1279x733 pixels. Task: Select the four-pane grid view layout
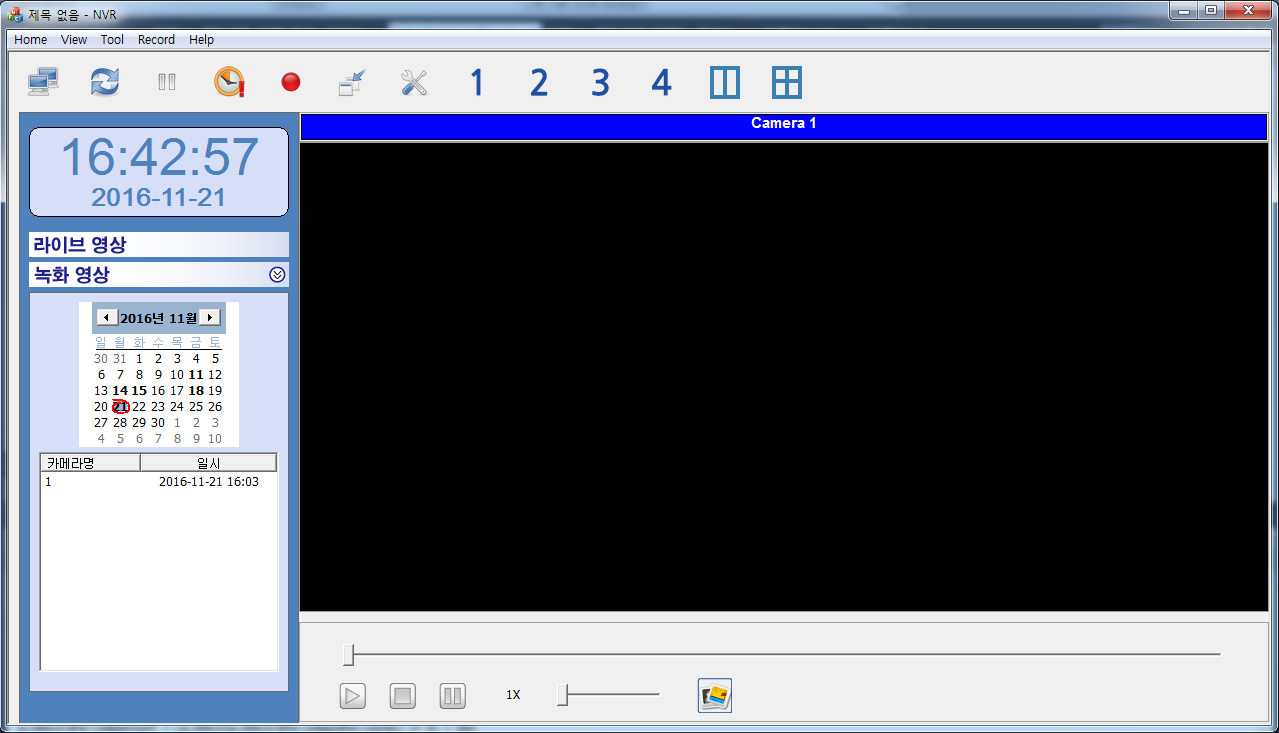(787, 82)
